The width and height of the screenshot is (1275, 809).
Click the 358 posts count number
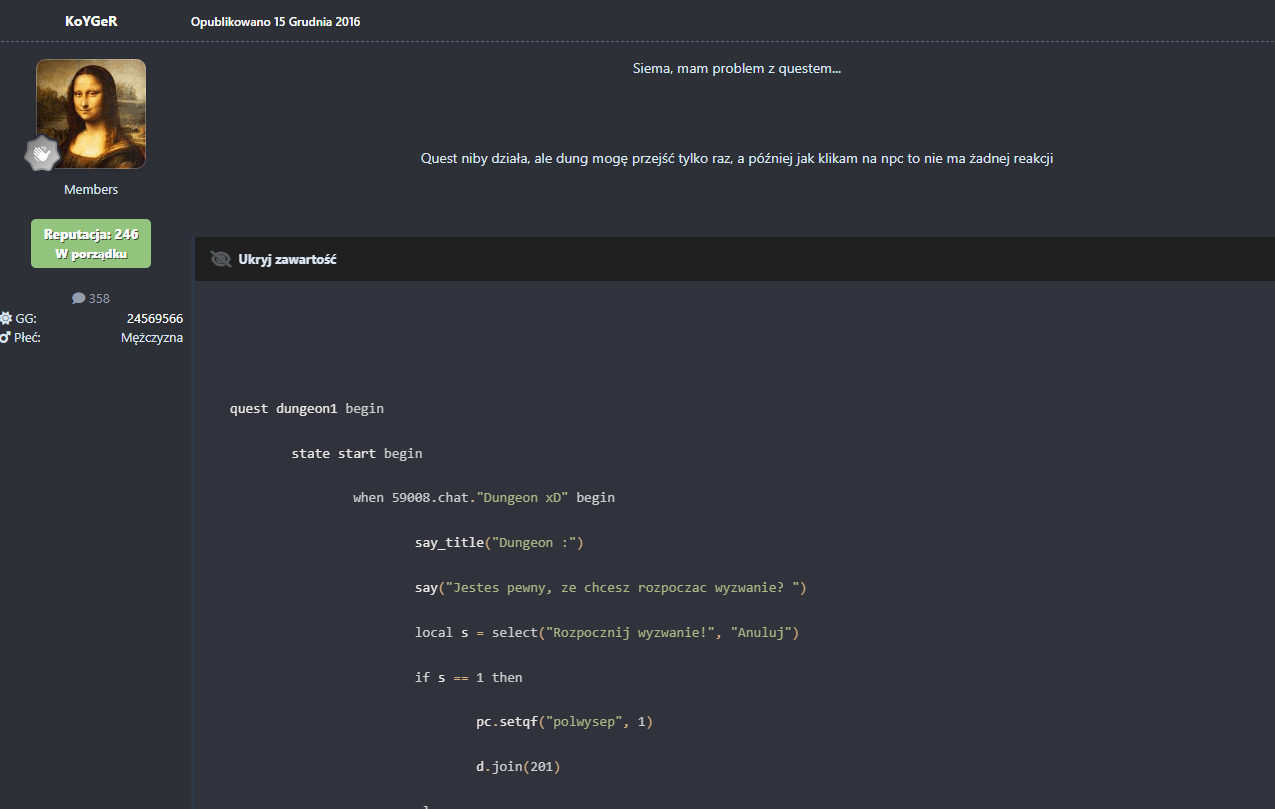(99, 298)
